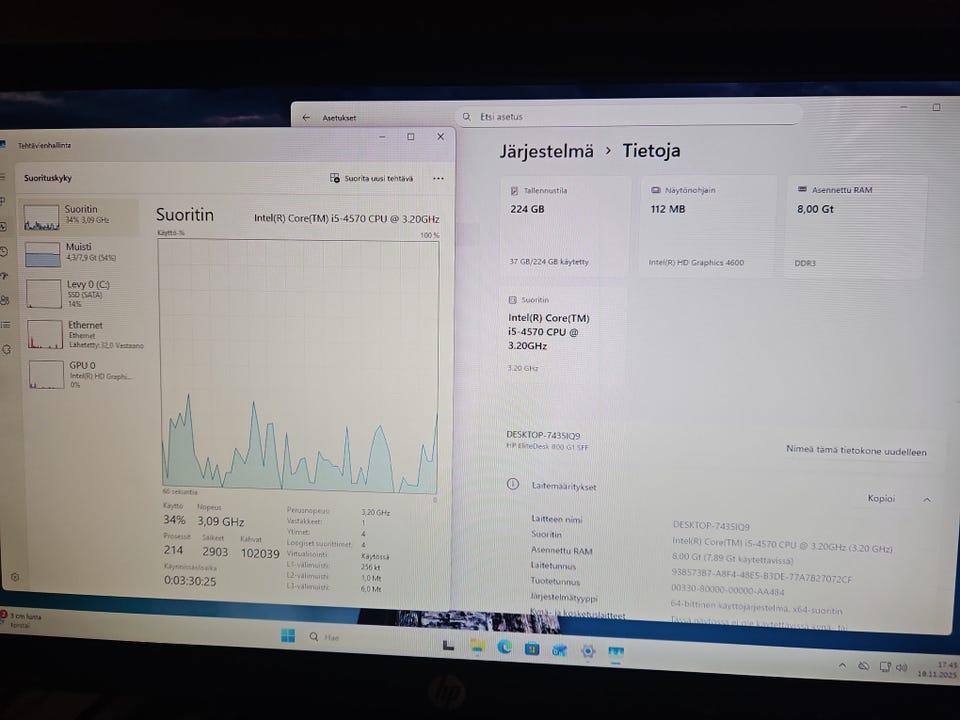Click the uptime value '0:03:30:25'
960x720 pixels.
point(190,580)
